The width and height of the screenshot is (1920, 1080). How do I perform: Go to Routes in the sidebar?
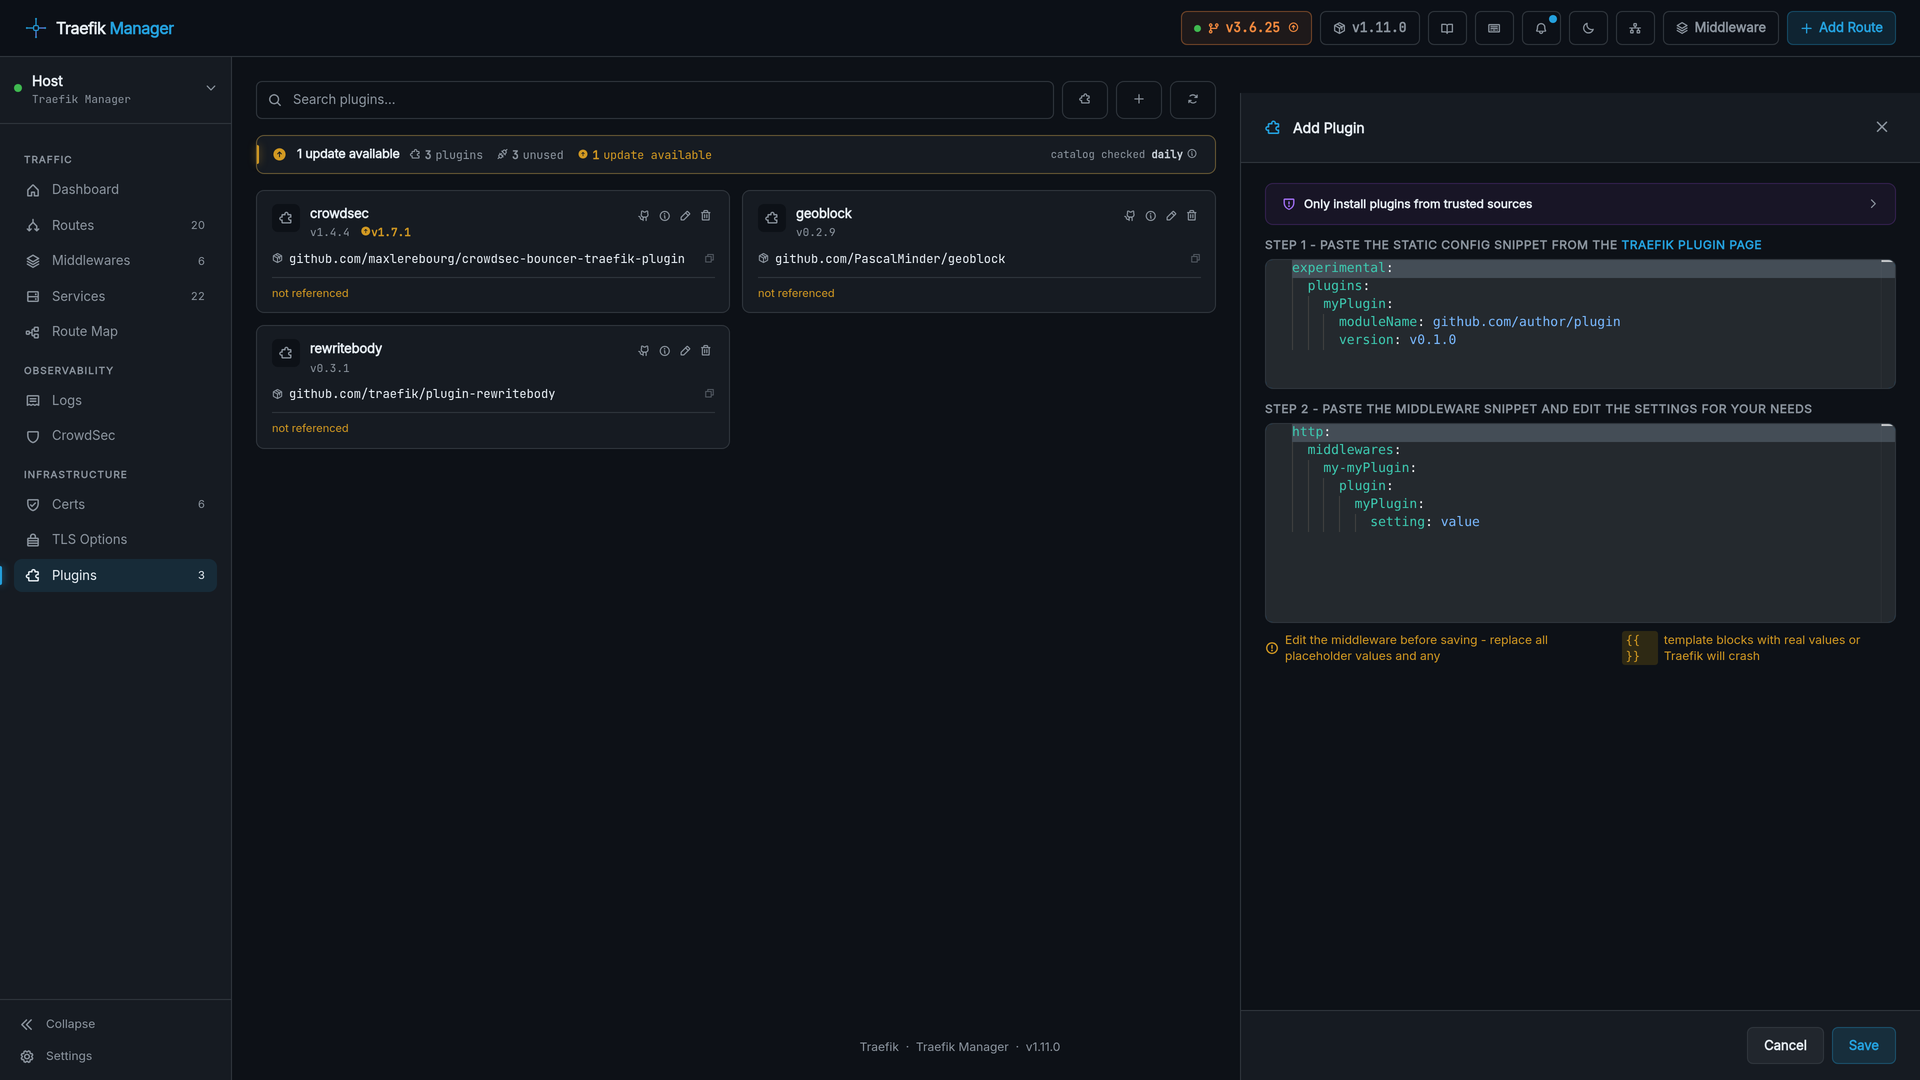point(115,226)
